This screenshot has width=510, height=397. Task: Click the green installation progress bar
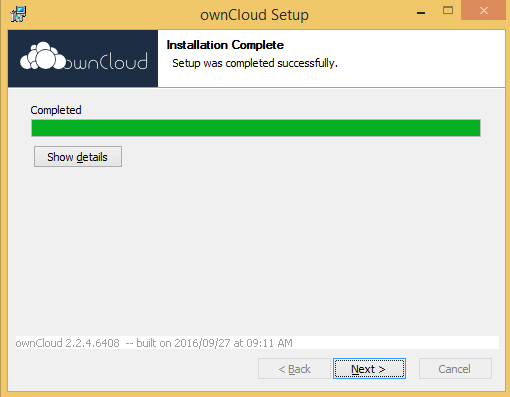click(x=256, y=128)
